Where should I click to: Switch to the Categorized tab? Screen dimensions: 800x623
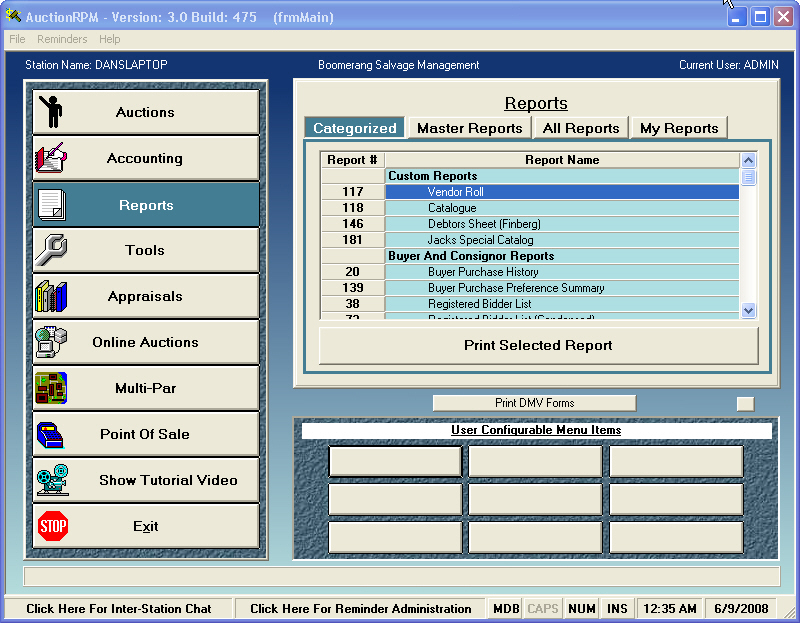point(355,128)
